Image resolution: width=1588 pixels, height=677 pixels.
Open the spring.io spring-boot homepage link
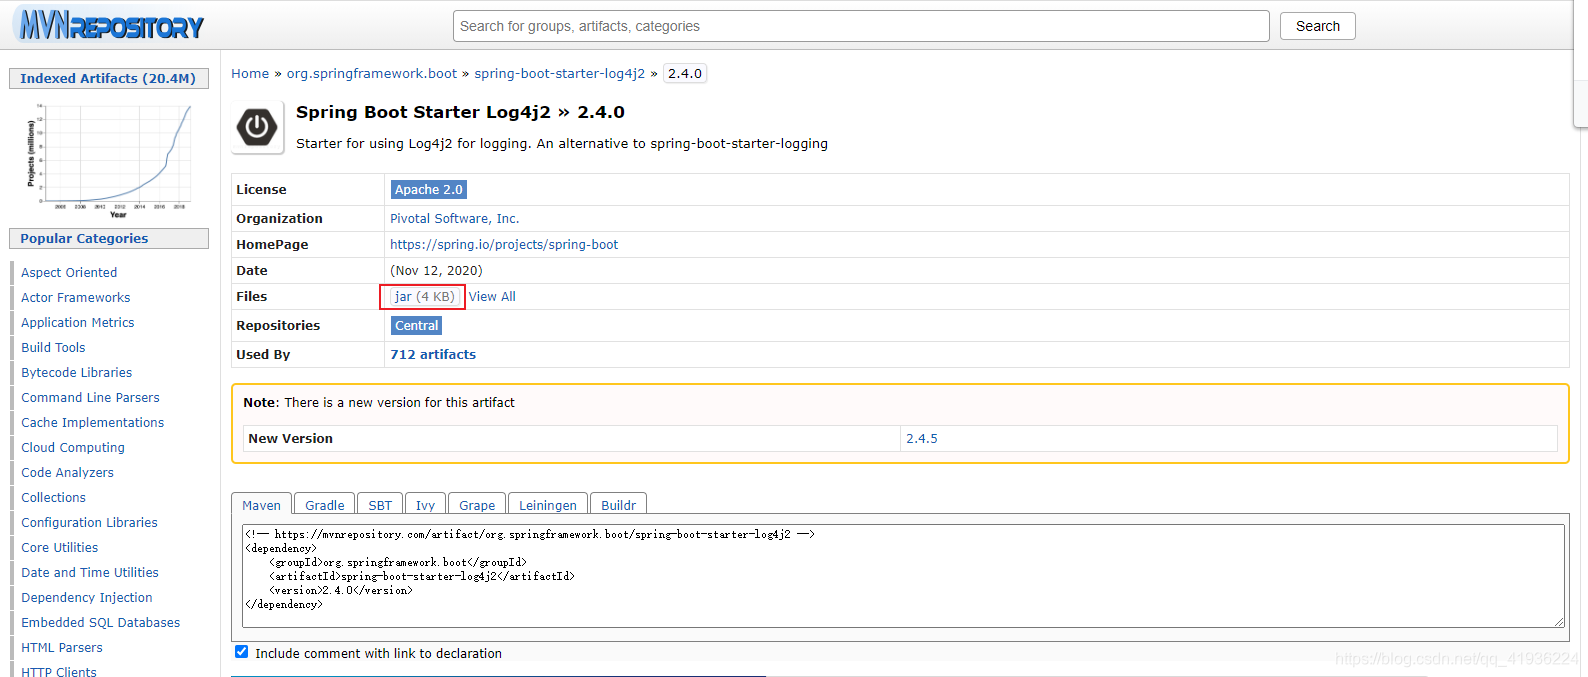coord(504,244)
